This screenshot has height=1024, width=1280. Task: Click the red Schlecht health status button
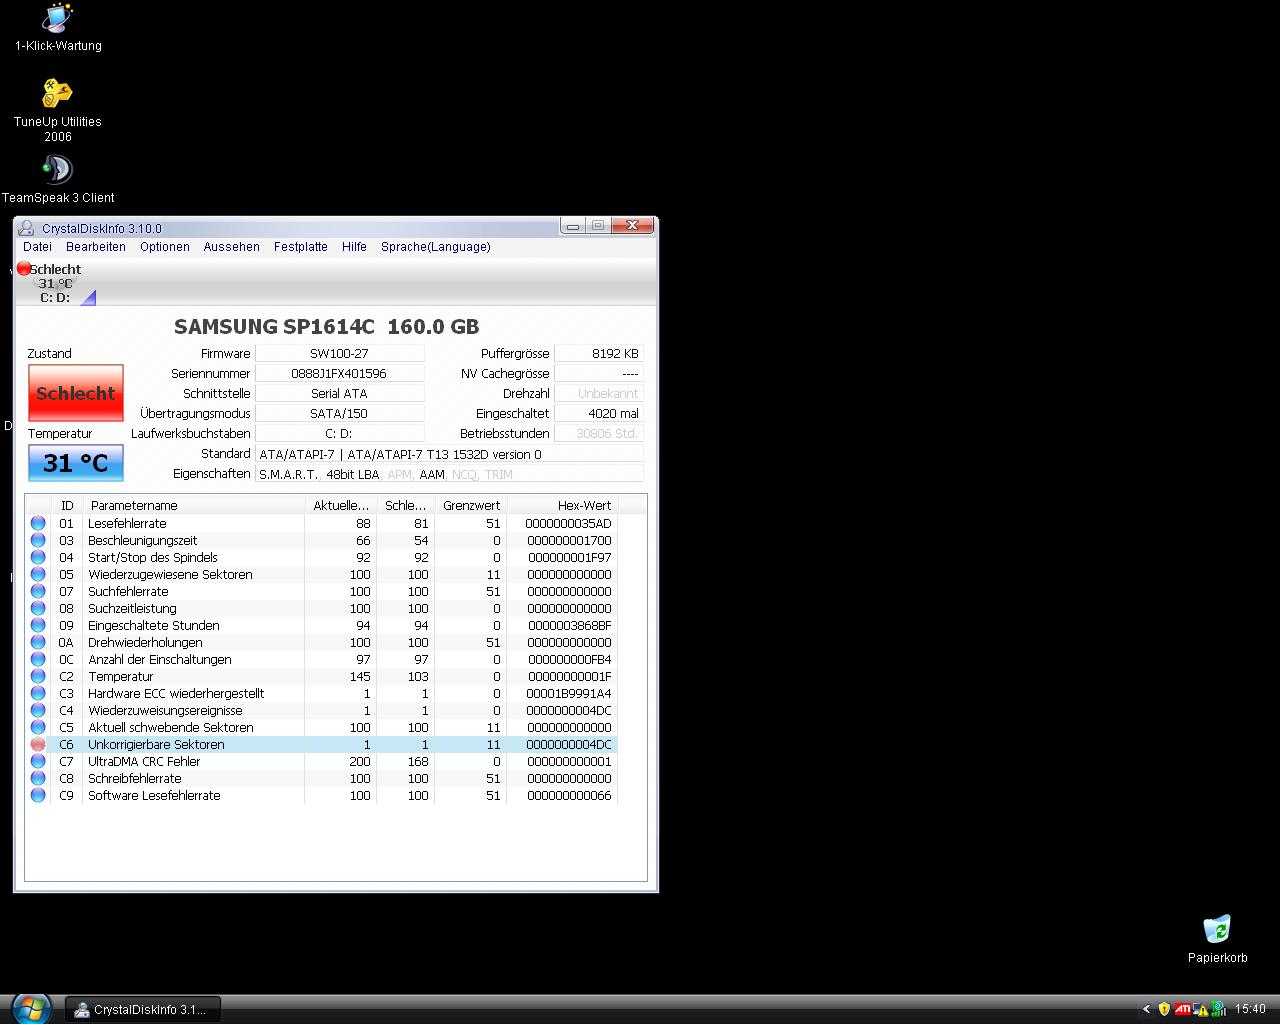coord(76,393)
